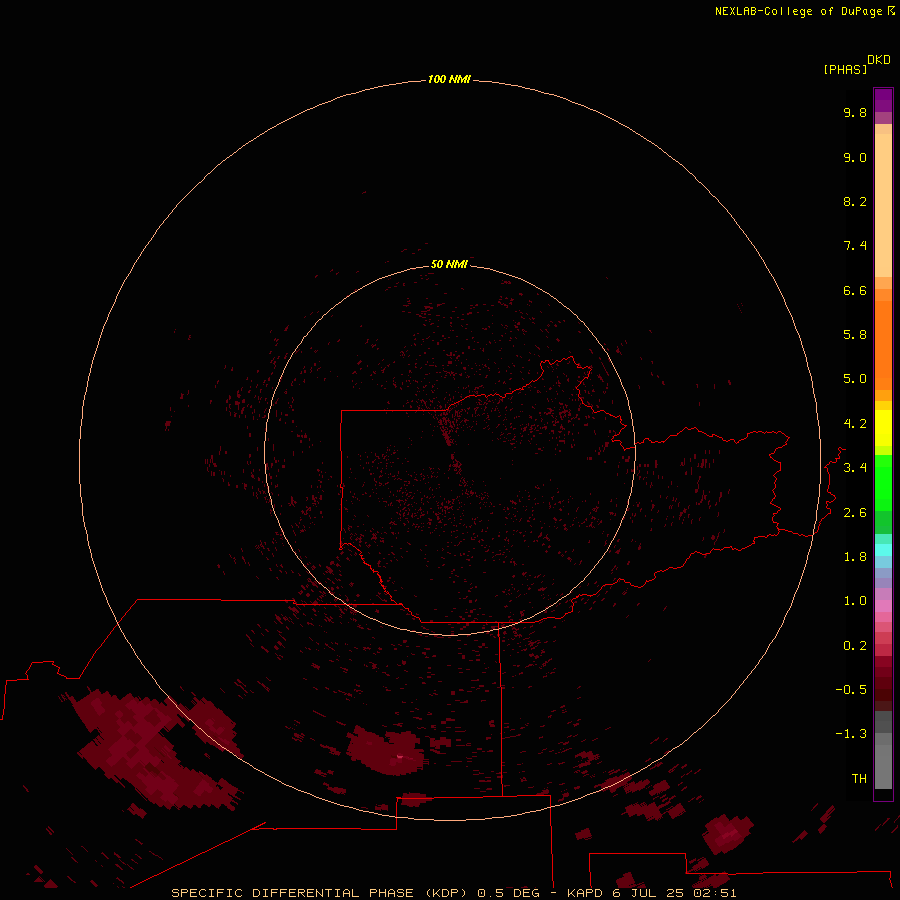Click the 4.2 color scale value

855,424
